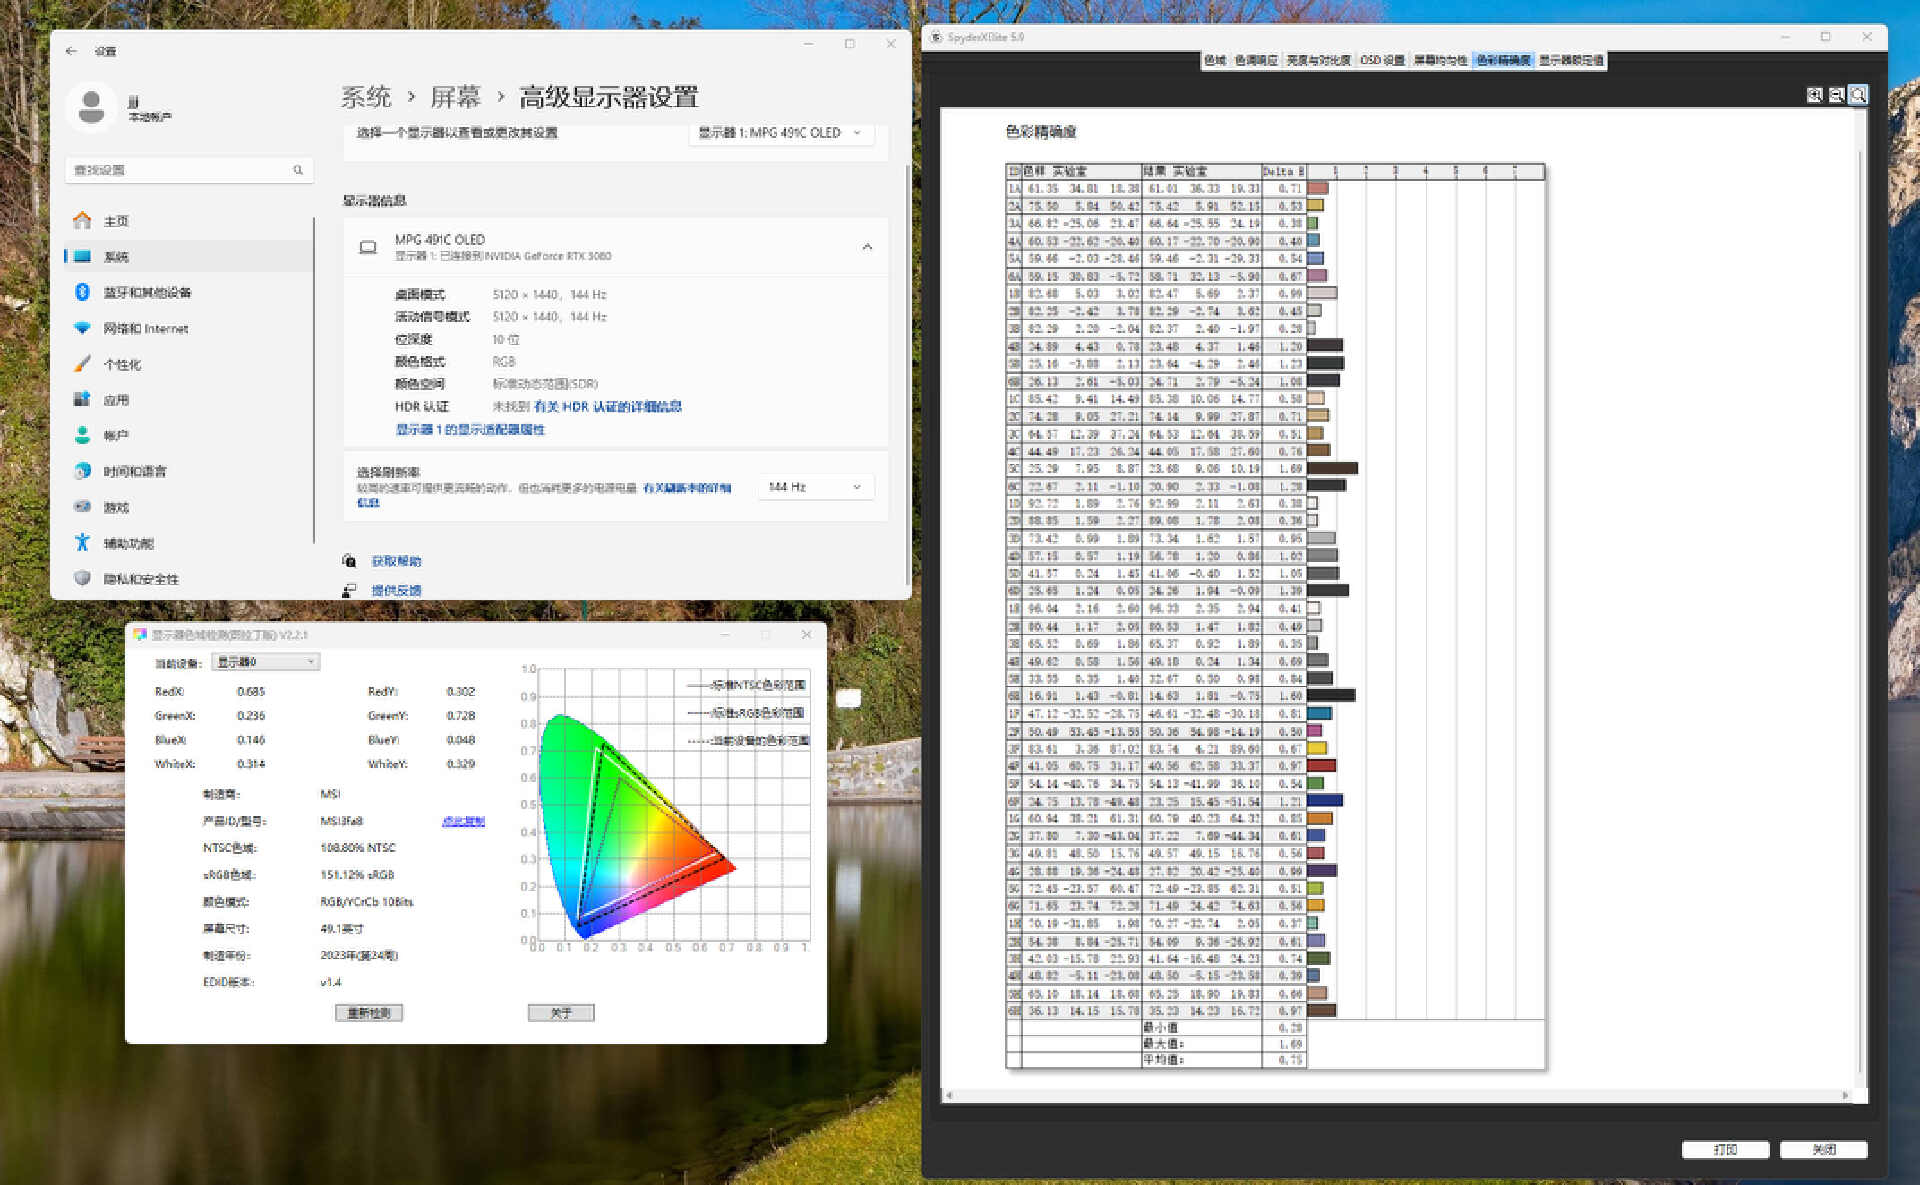Image resolution: width=1920 pixels, height=1185 pixels.
Task: Click search icon in Settings search box
Action: pyautogui.click(x=298, y=170)
